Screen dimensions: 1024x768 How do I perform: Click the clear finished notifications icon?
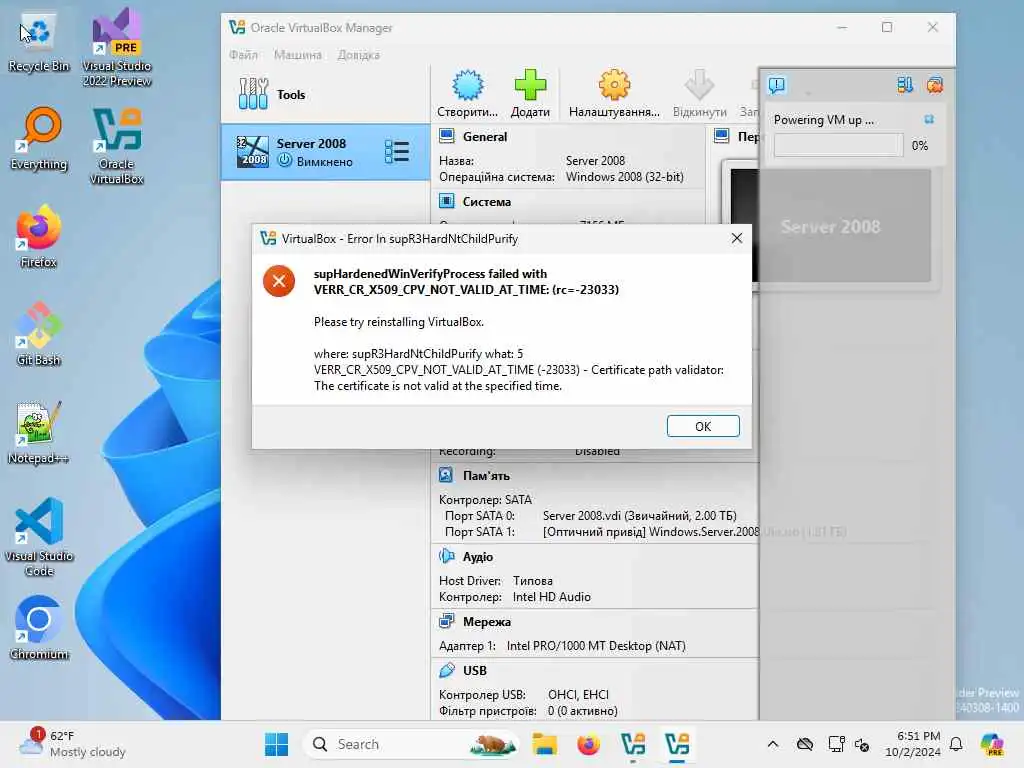pos(935,85)
